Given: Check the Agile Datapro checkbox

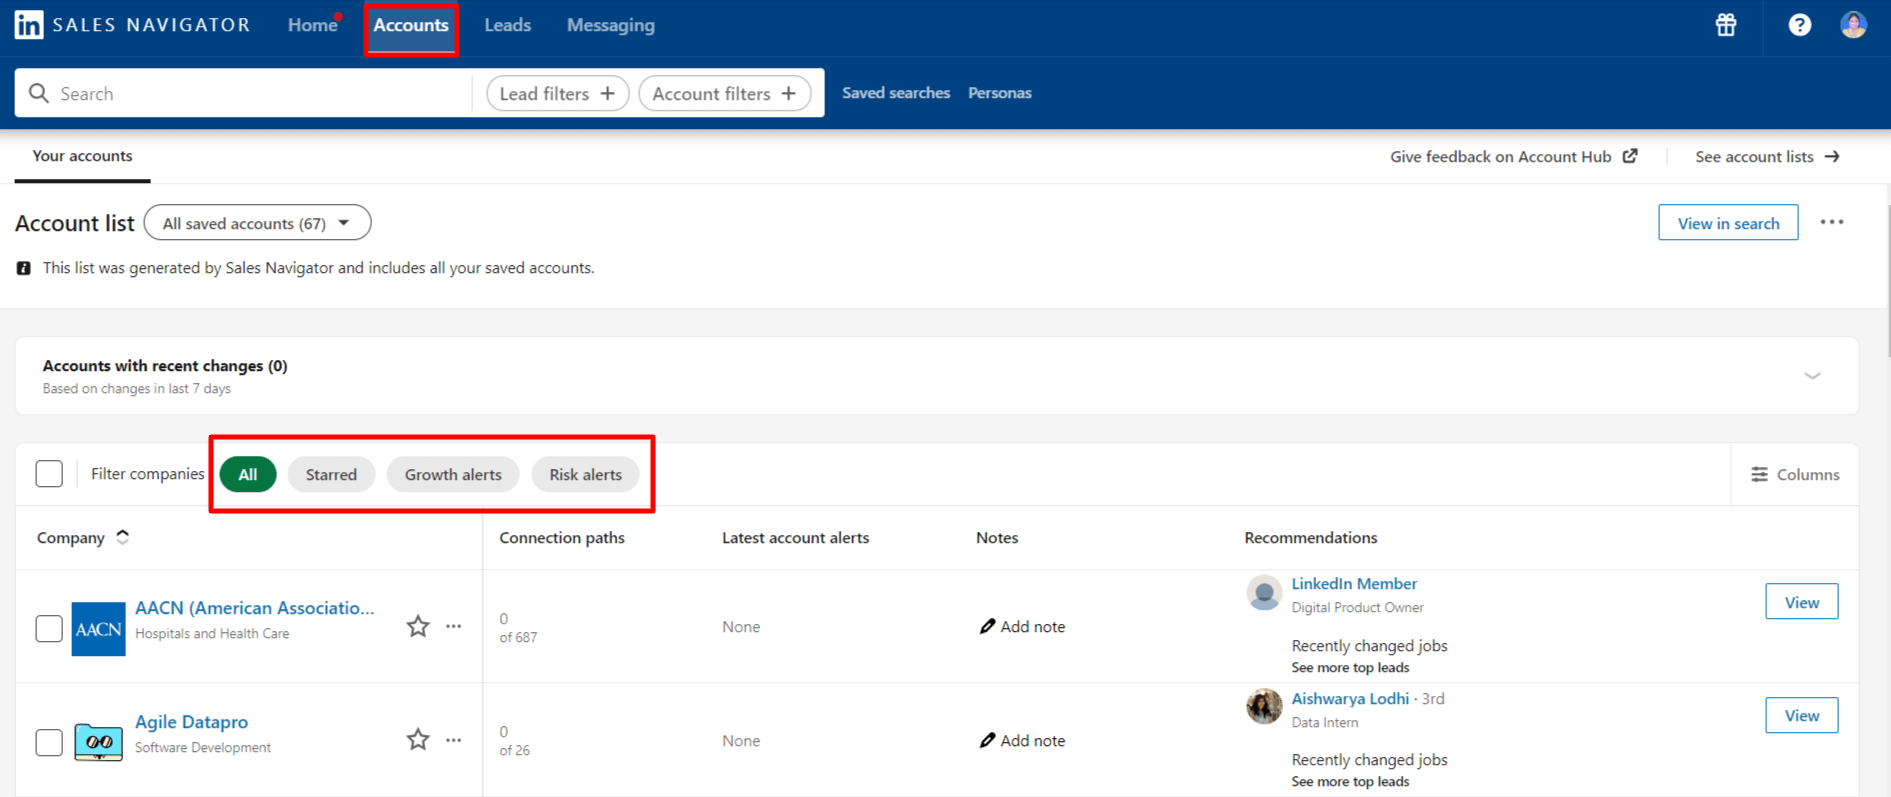Looking at the screenshot, I should point(49,742).
